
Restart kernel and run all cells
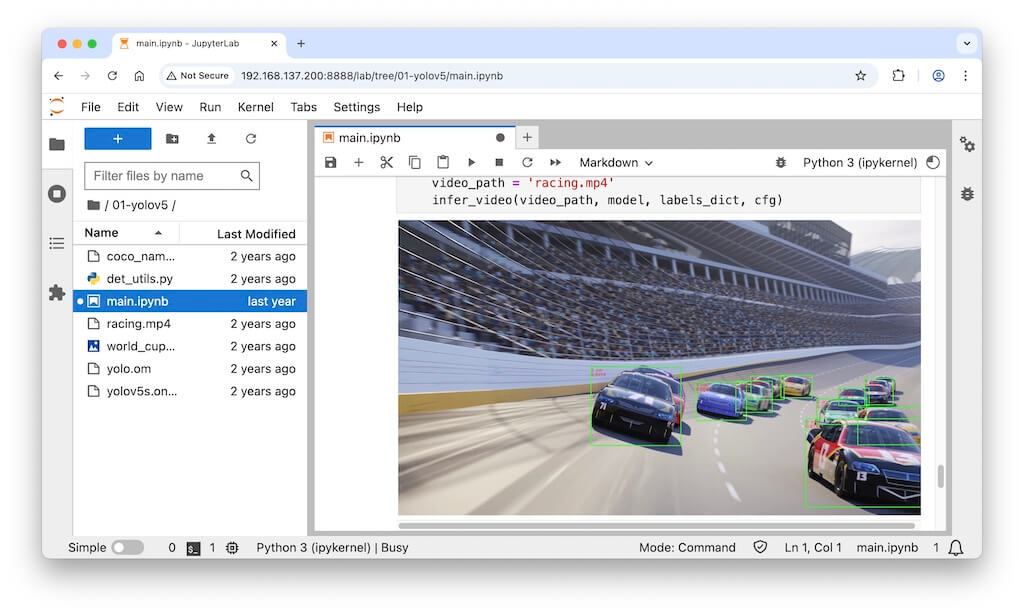(x=555, y=162)
